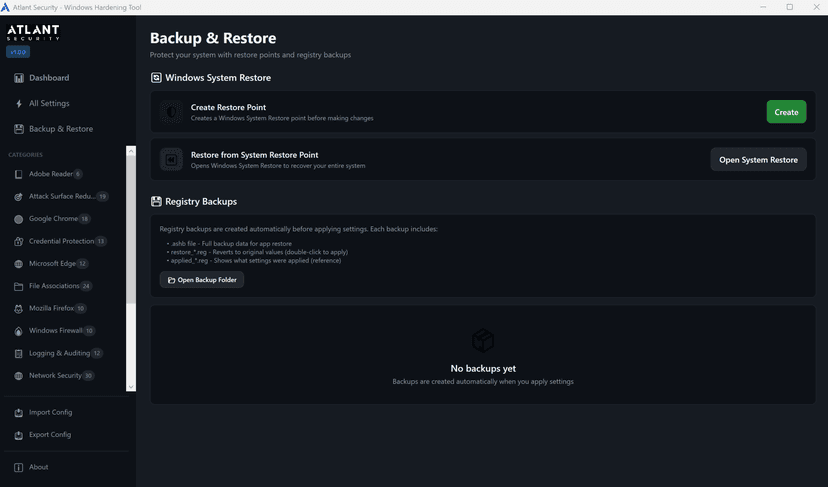Click the '.ashb file' bullet line
The image size is (828, 487).
click(229, 244)
